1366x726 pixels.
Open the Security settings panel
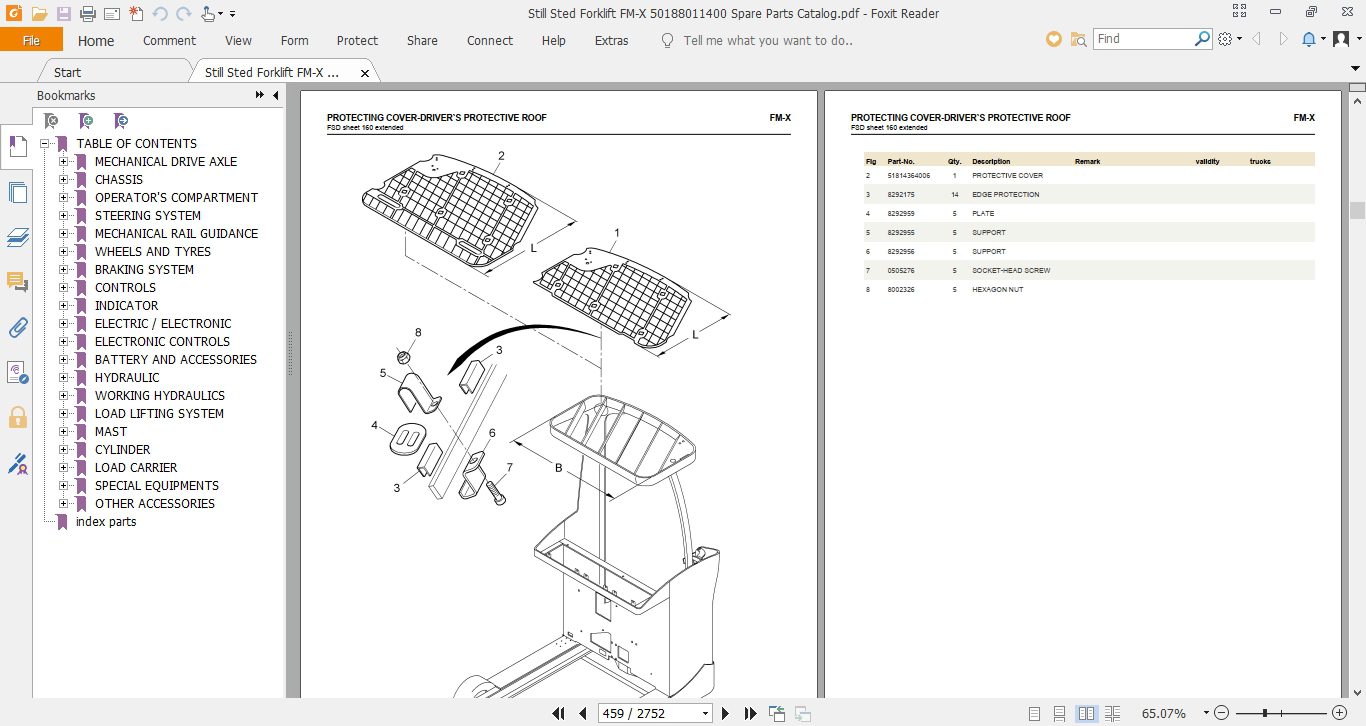[x=17, y=418]
